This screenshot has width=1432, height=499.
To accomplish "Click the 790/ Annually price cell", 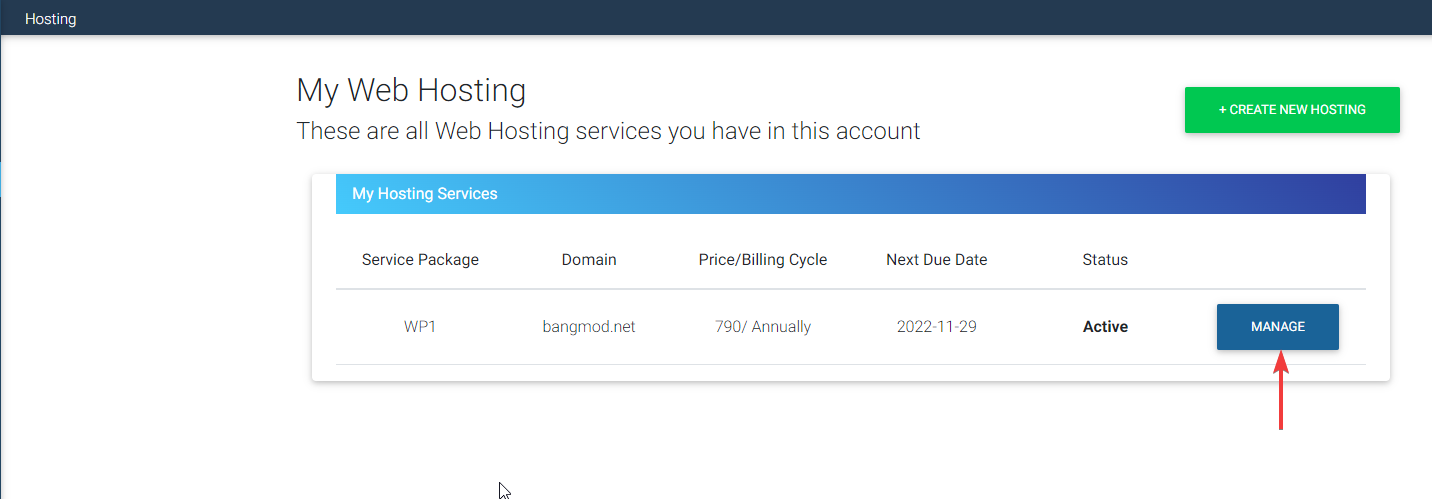I will coord(763,327).
